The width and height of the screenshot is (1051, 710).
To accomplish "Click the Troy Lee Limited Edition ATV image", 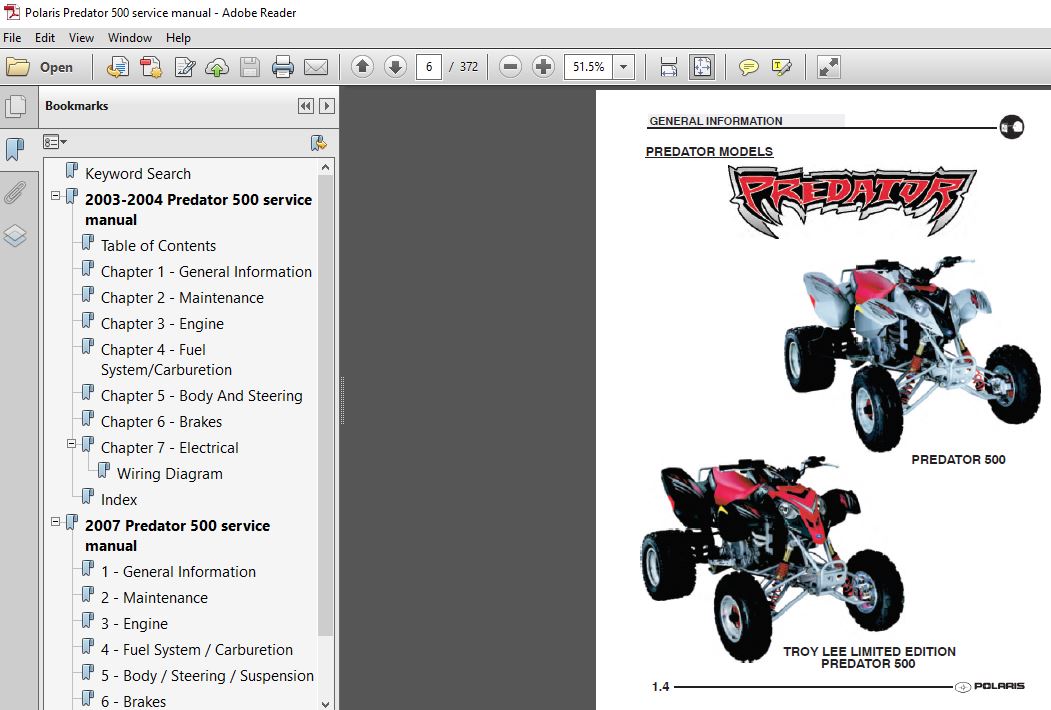I will point(771,558).
